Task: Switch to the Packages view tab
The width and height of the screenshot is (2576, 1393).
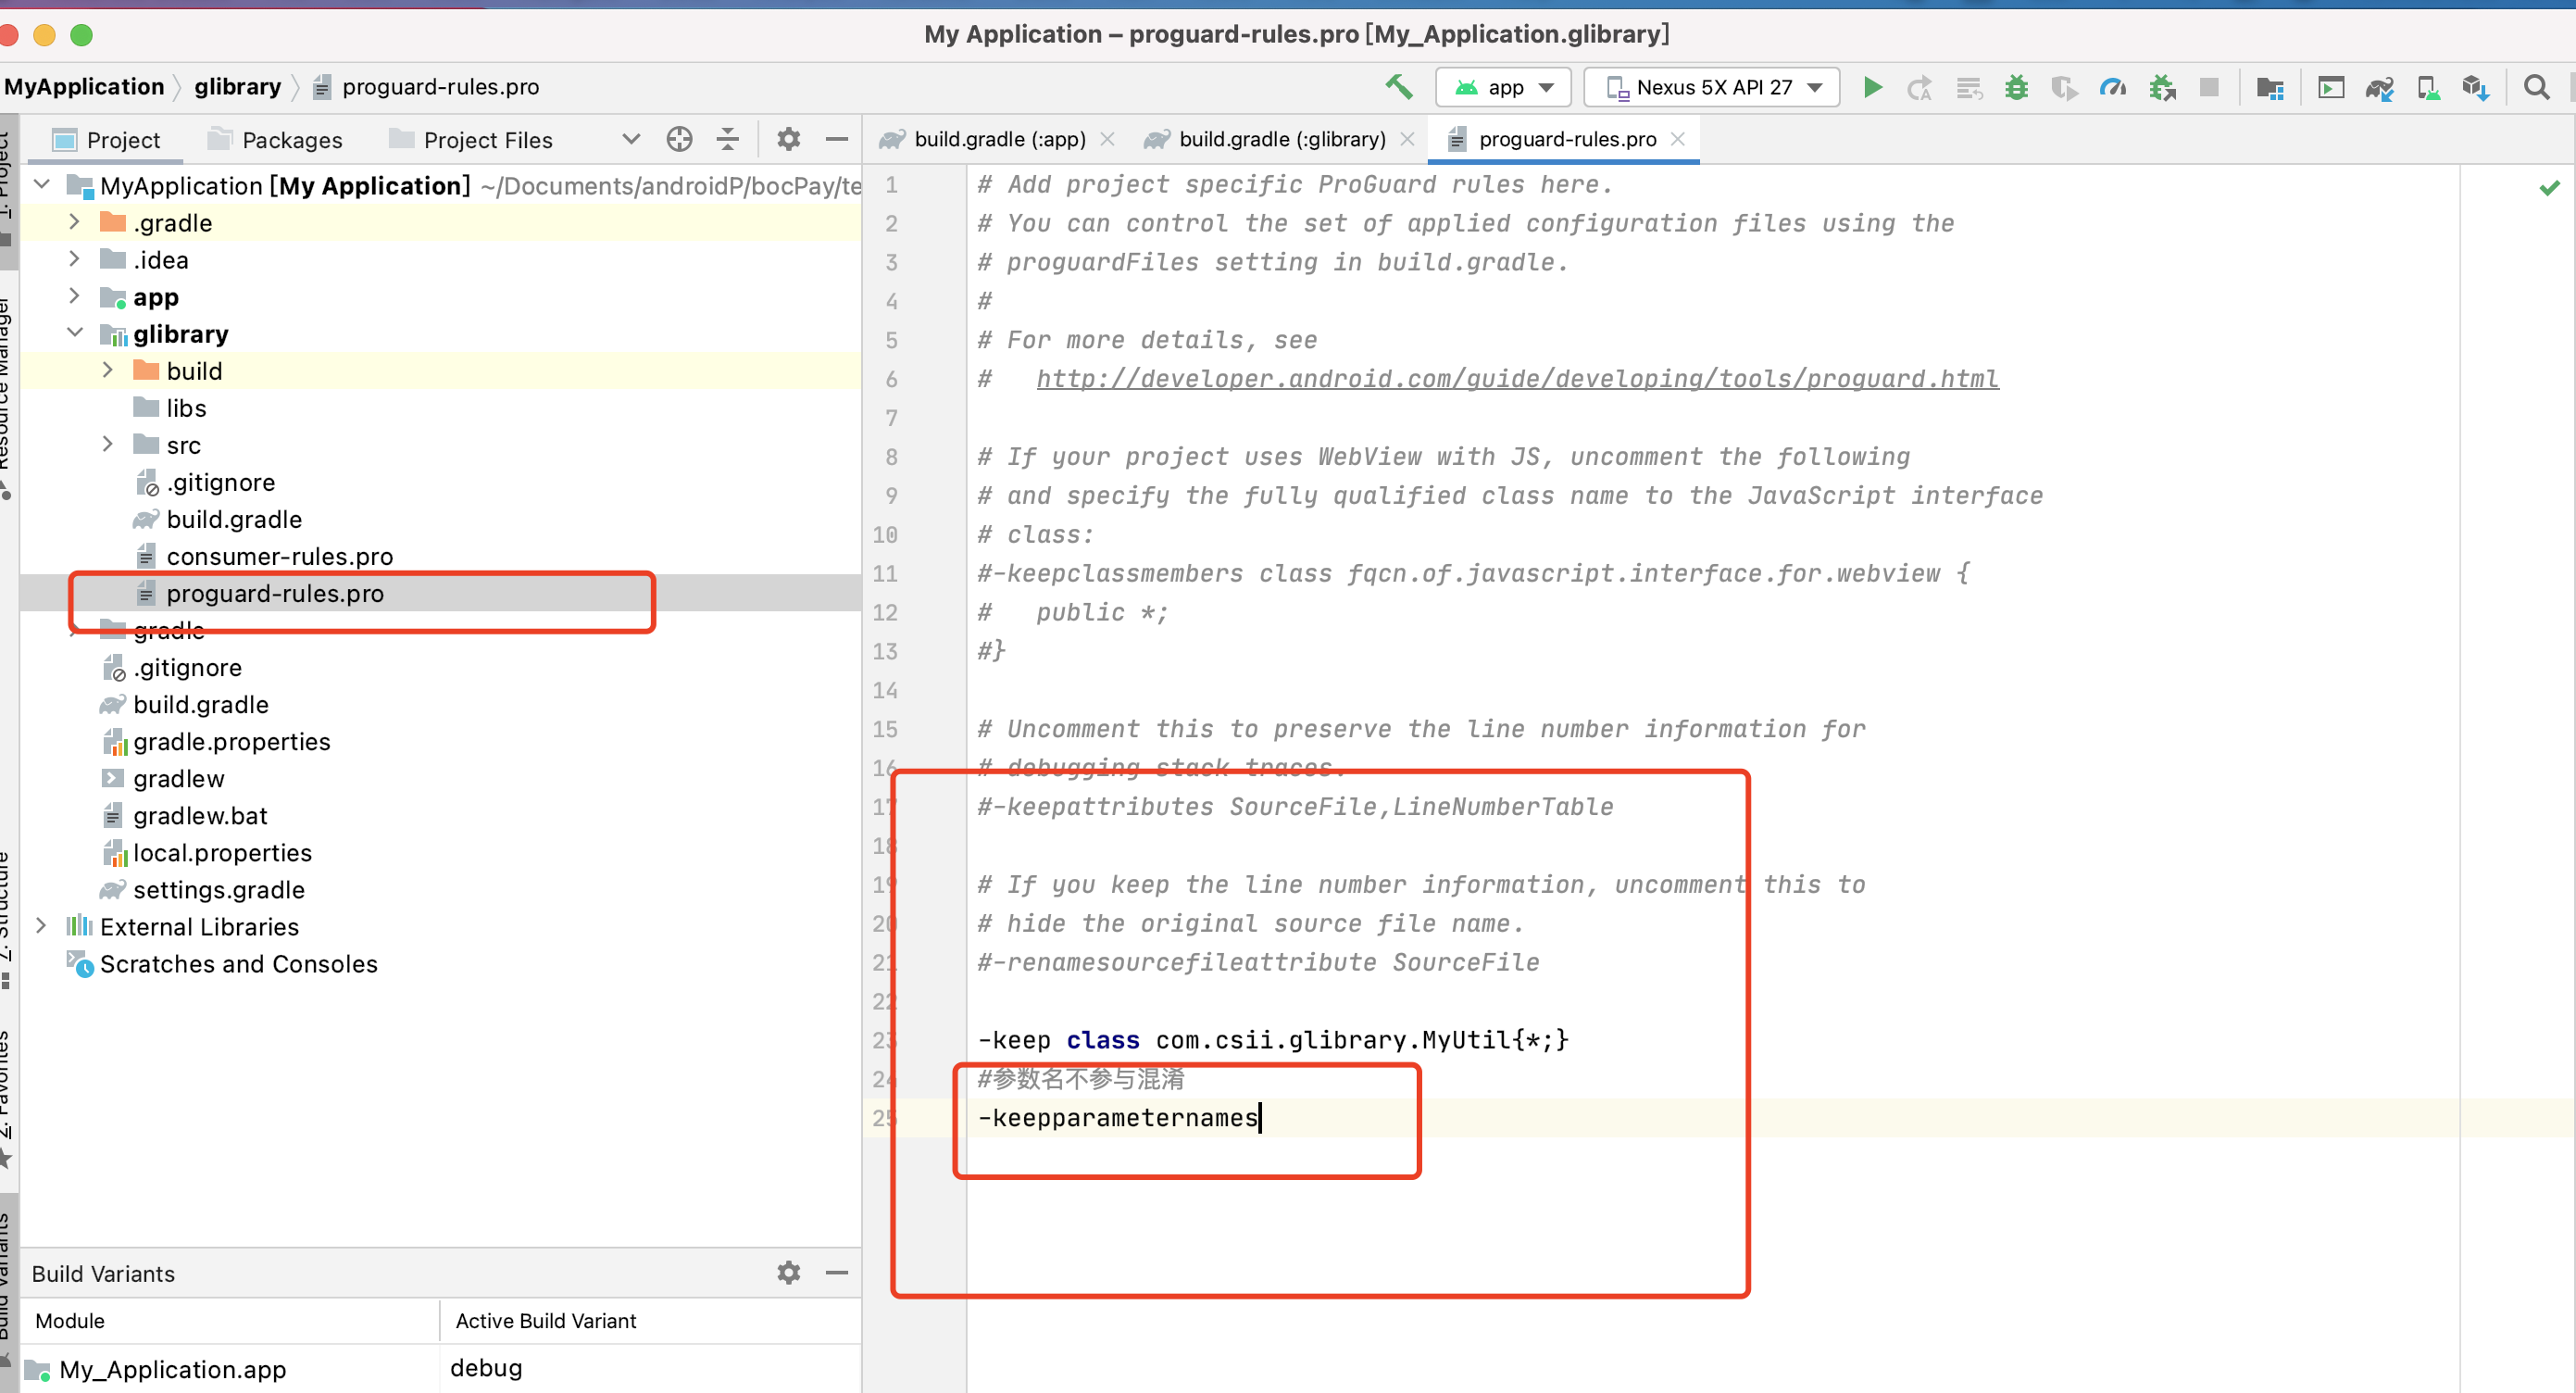Action: tap(291, 140)
